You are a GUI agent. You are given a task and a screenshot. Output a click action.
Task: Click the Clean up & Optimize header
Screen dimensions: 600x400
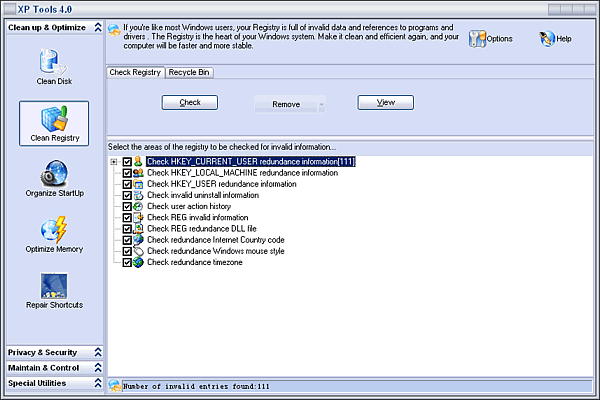pyautogui.click(x=55, y=28)
